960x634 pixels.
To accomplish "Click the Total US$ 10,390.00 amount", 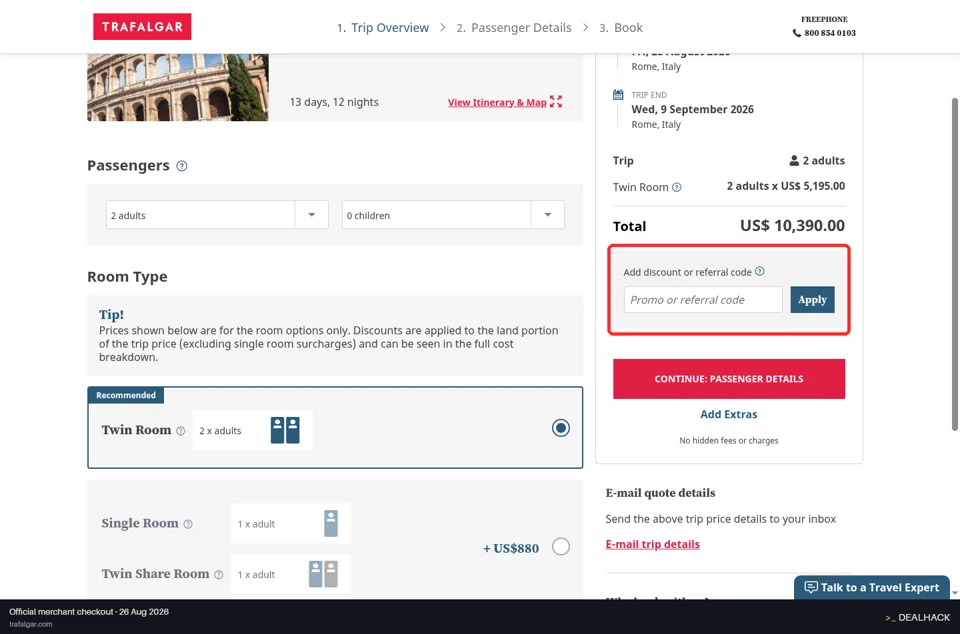I will (792, 226).
